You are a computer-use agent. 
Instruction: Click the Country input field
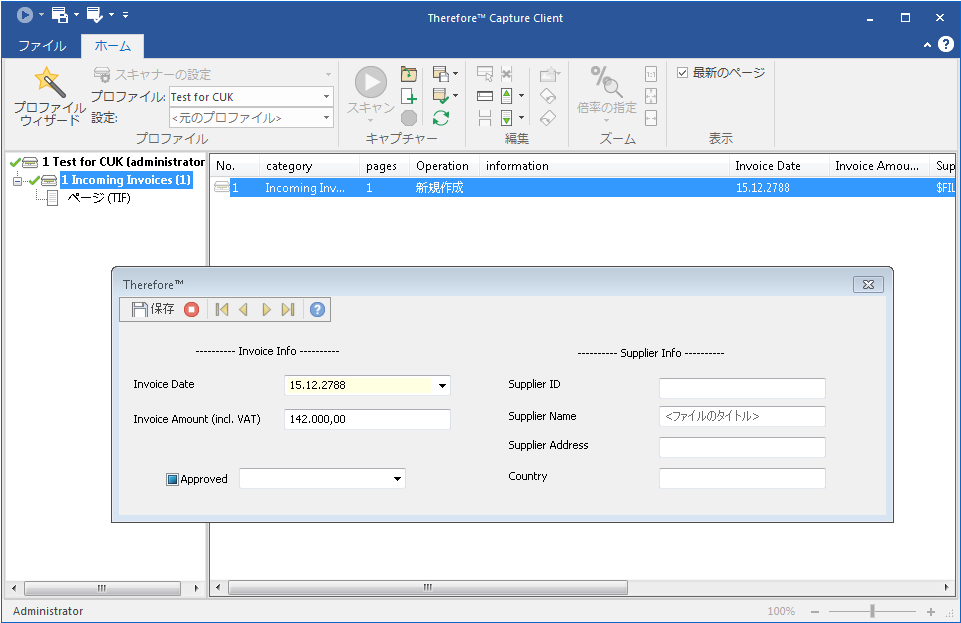coord(742,478)
